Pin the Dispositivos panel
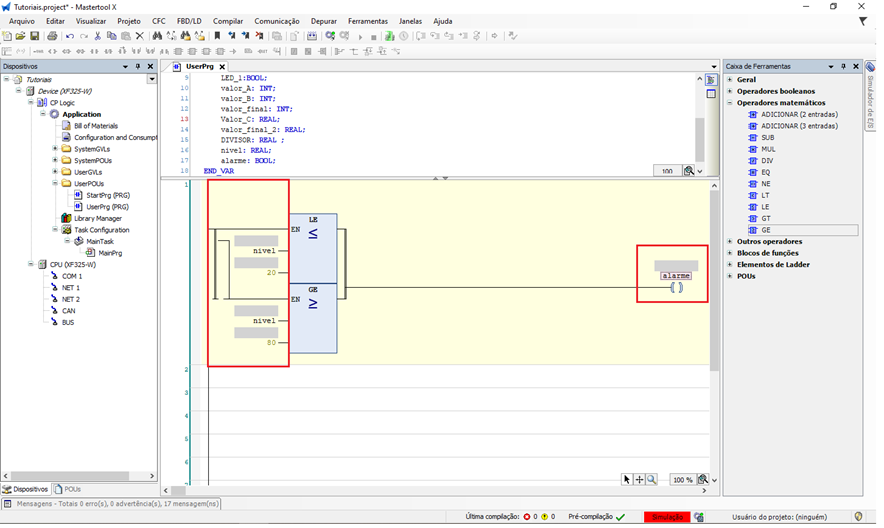This screenshot has height=528, width=884. tap(138, 67)
